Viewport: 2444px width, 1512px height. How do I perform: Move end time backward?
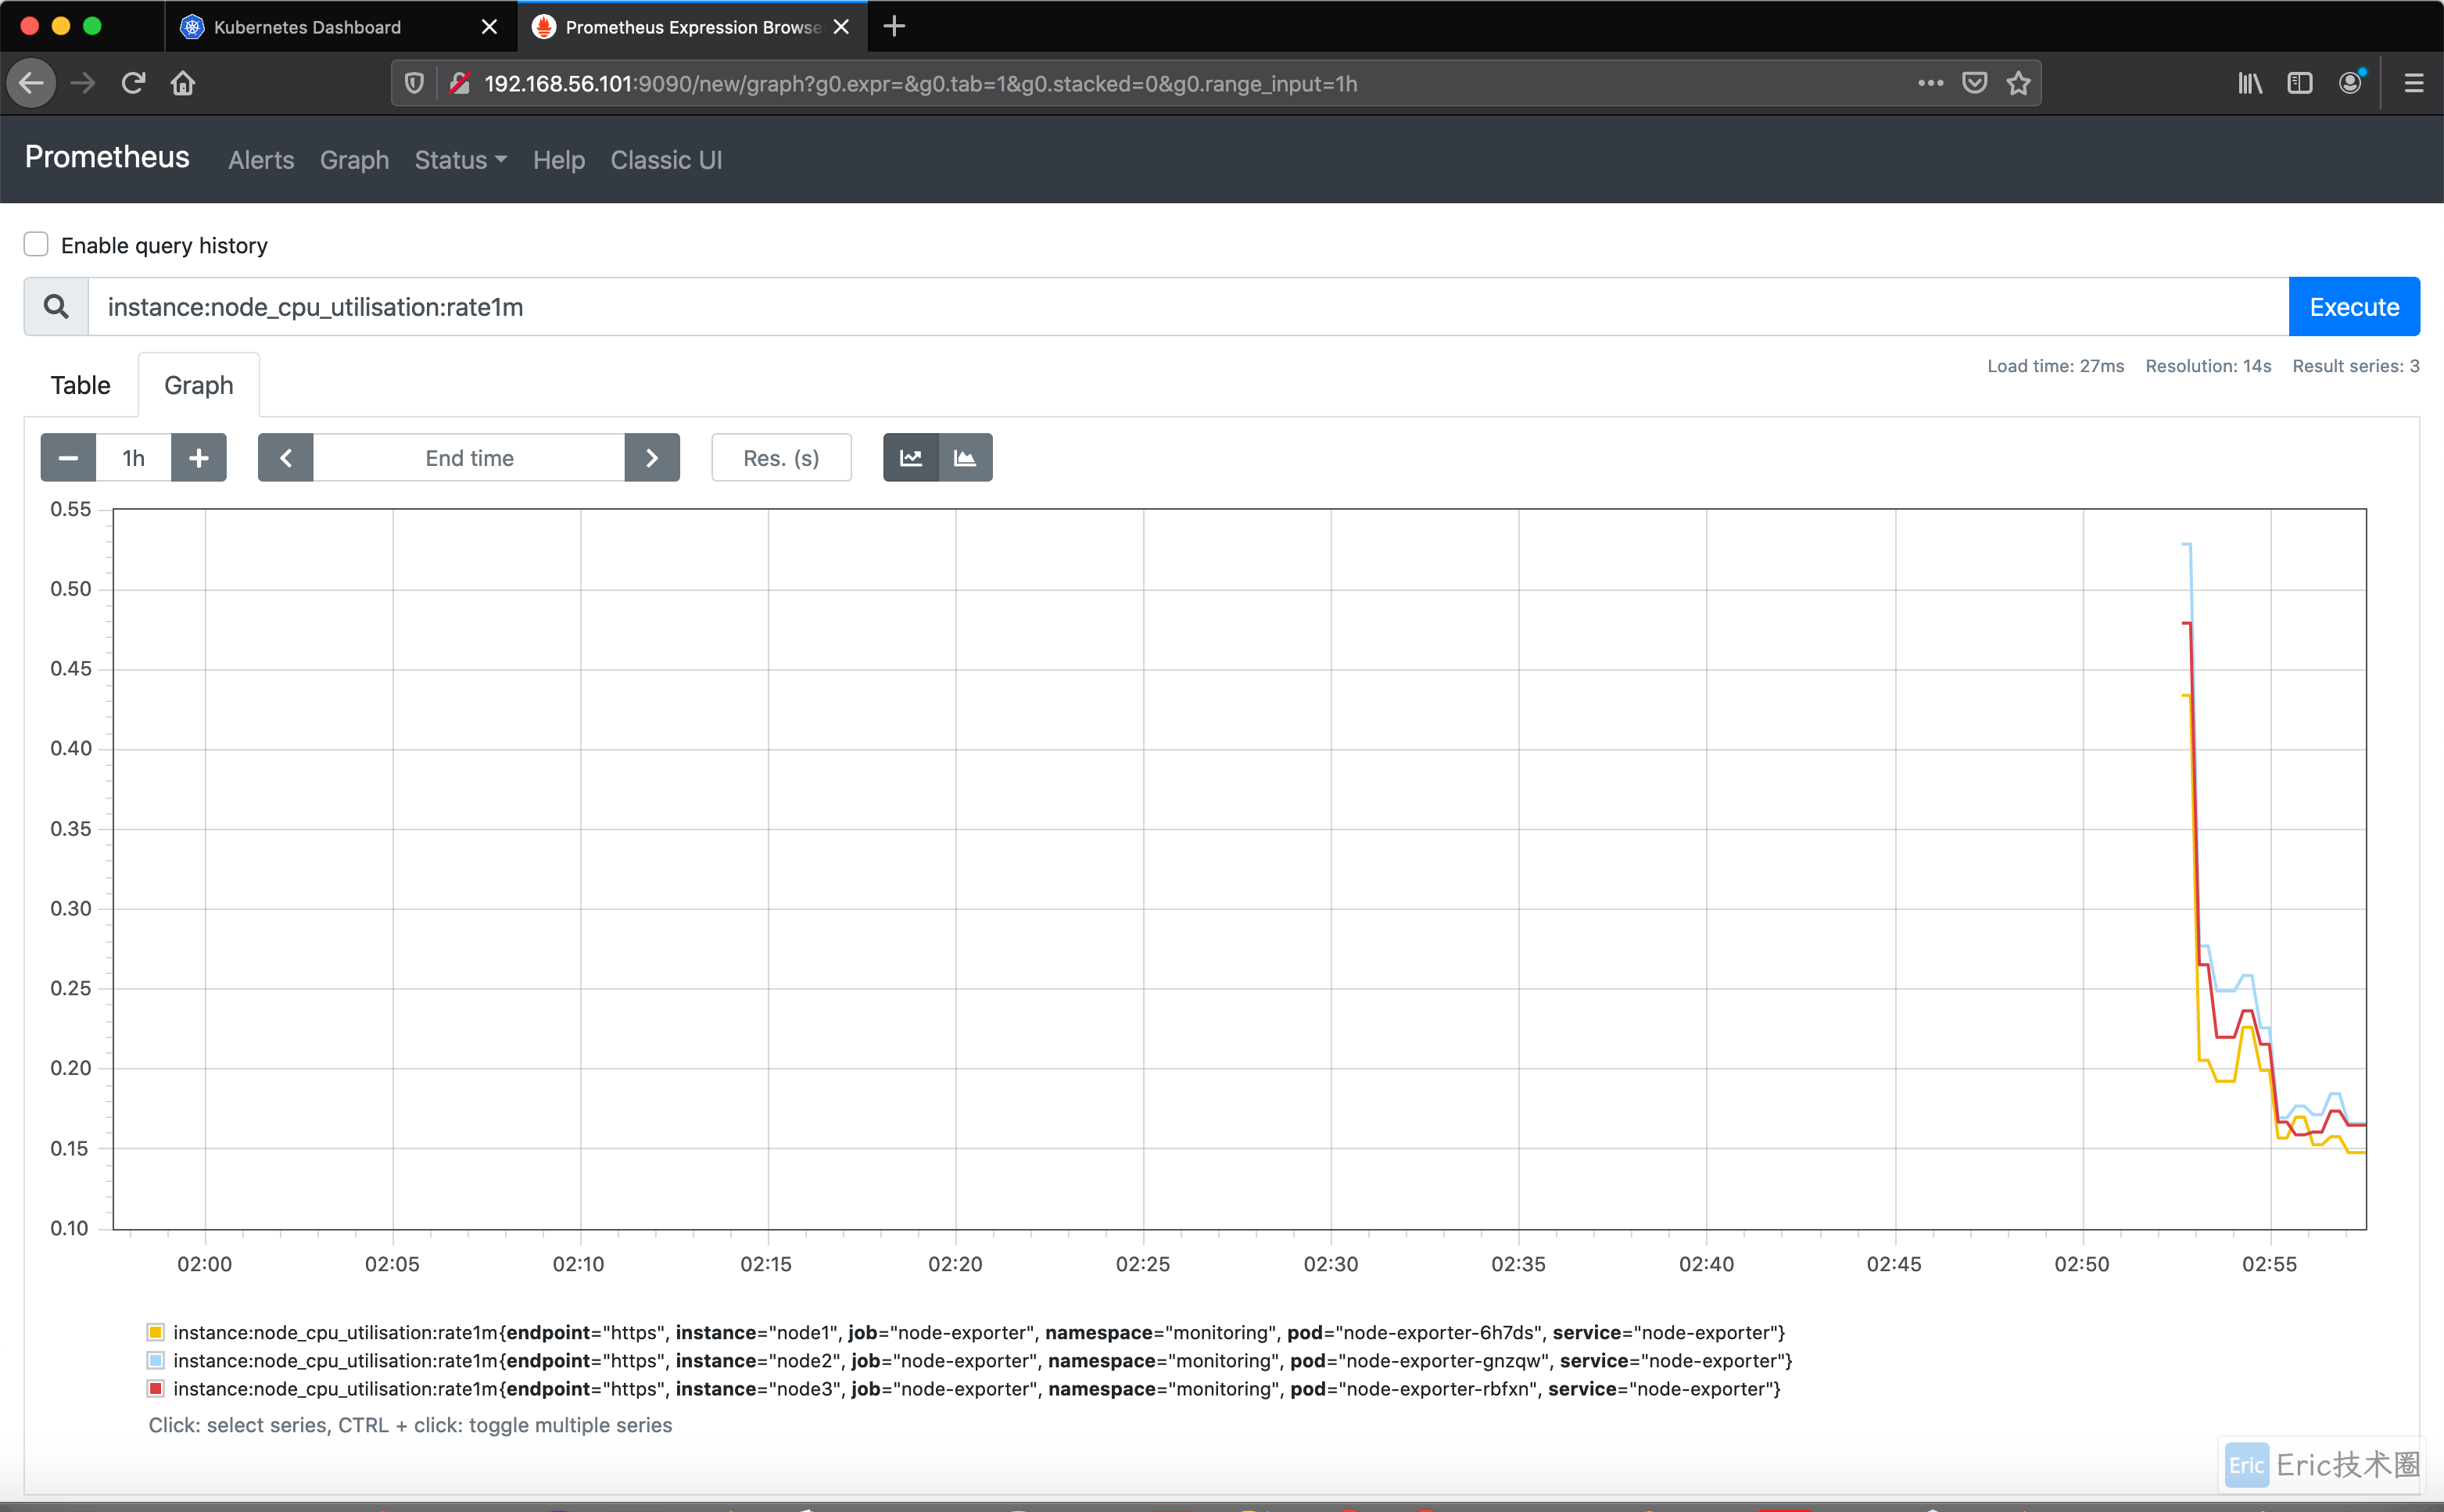tap(286, 458)
